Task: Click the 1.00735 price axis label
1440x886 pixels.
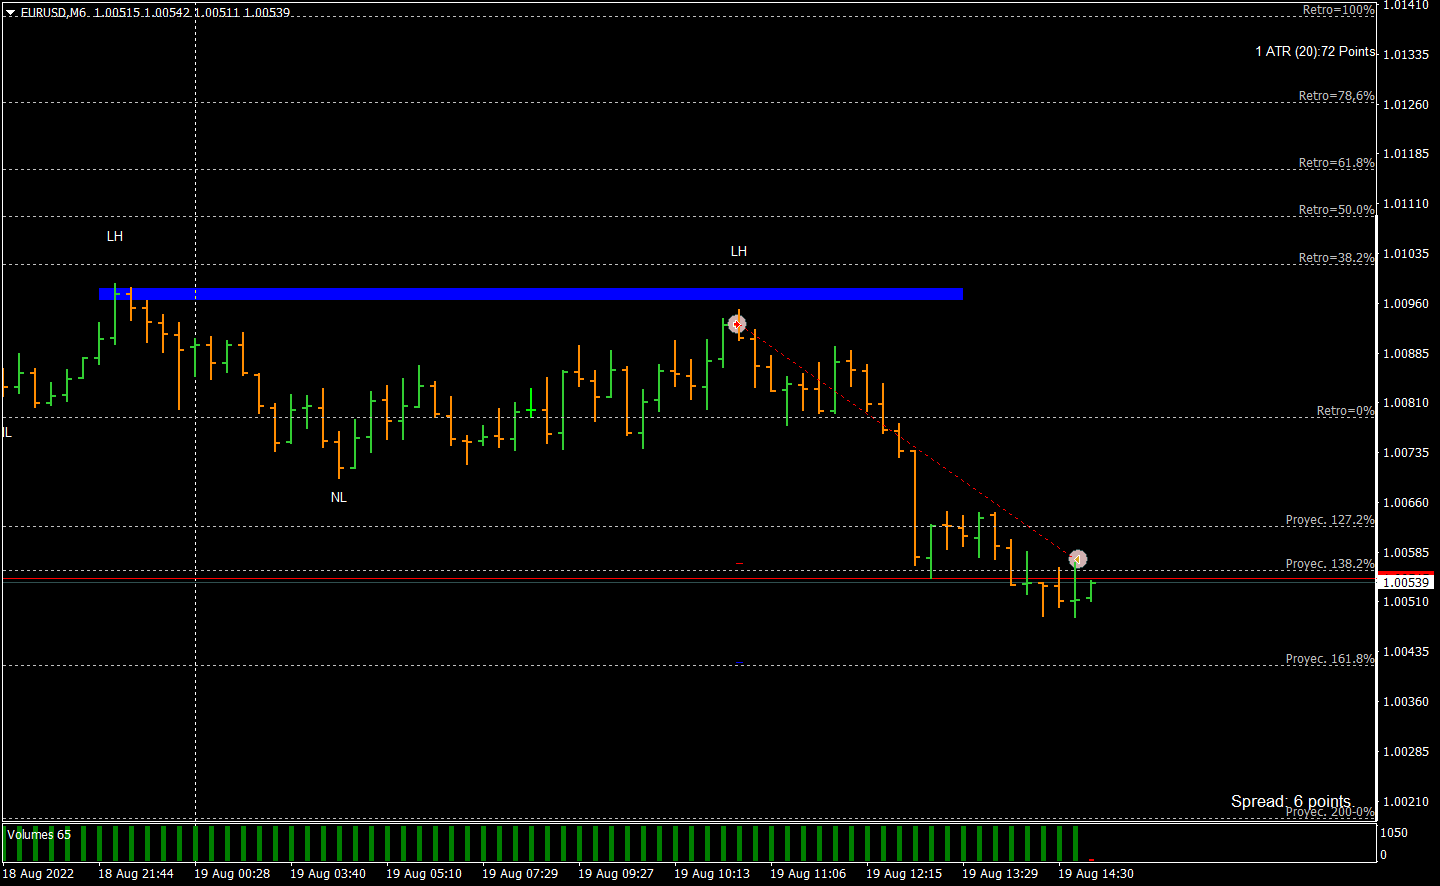Action: tap(1406, 453)
